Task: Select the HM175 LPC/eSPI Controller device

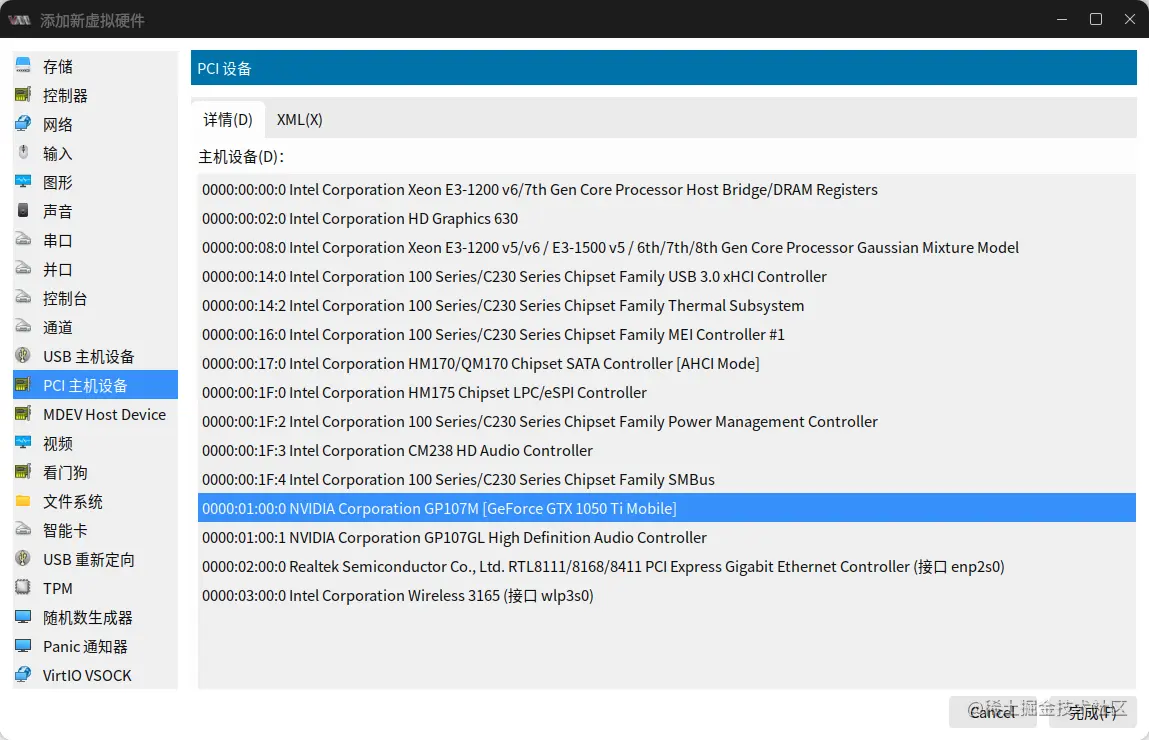Action: (x=667, y=393)
